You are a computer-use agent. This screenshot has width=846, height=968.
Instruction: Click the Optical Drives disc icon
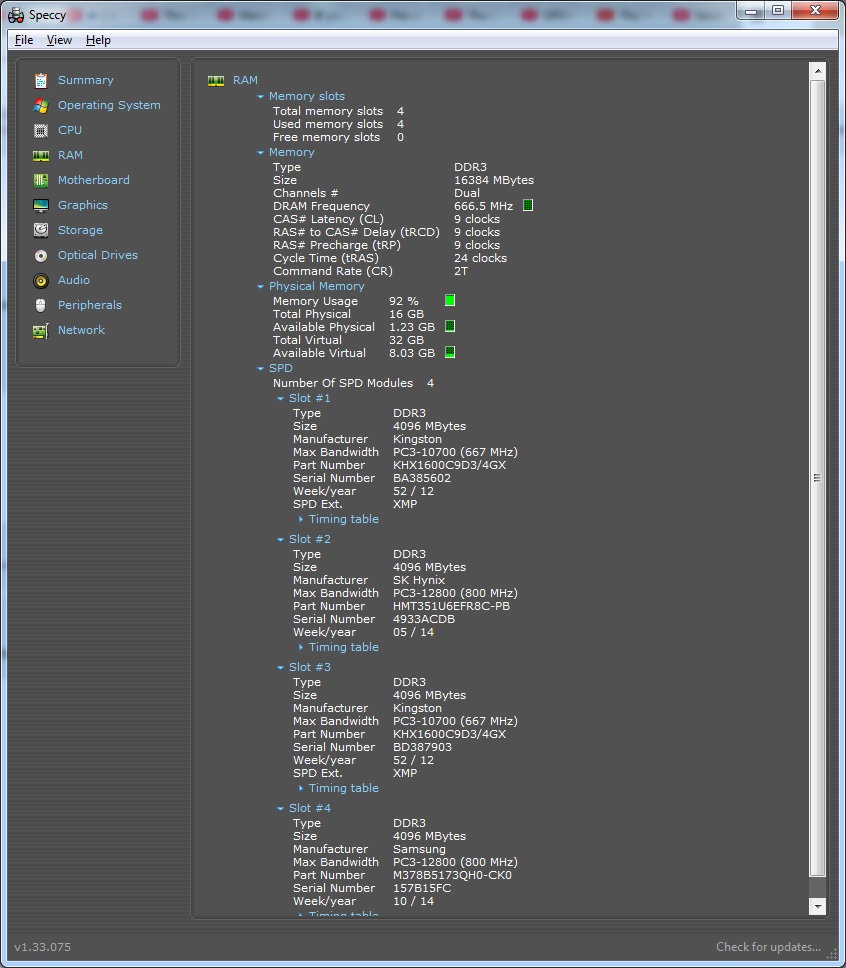tap(41, 256)
